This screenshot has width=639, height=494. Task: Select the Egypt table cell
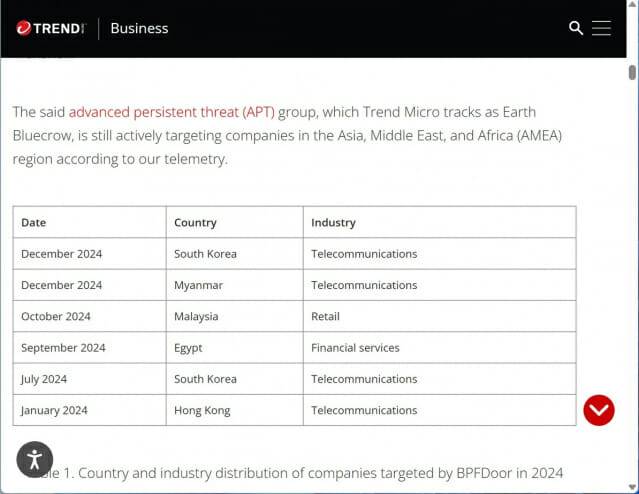click(235, 348)
